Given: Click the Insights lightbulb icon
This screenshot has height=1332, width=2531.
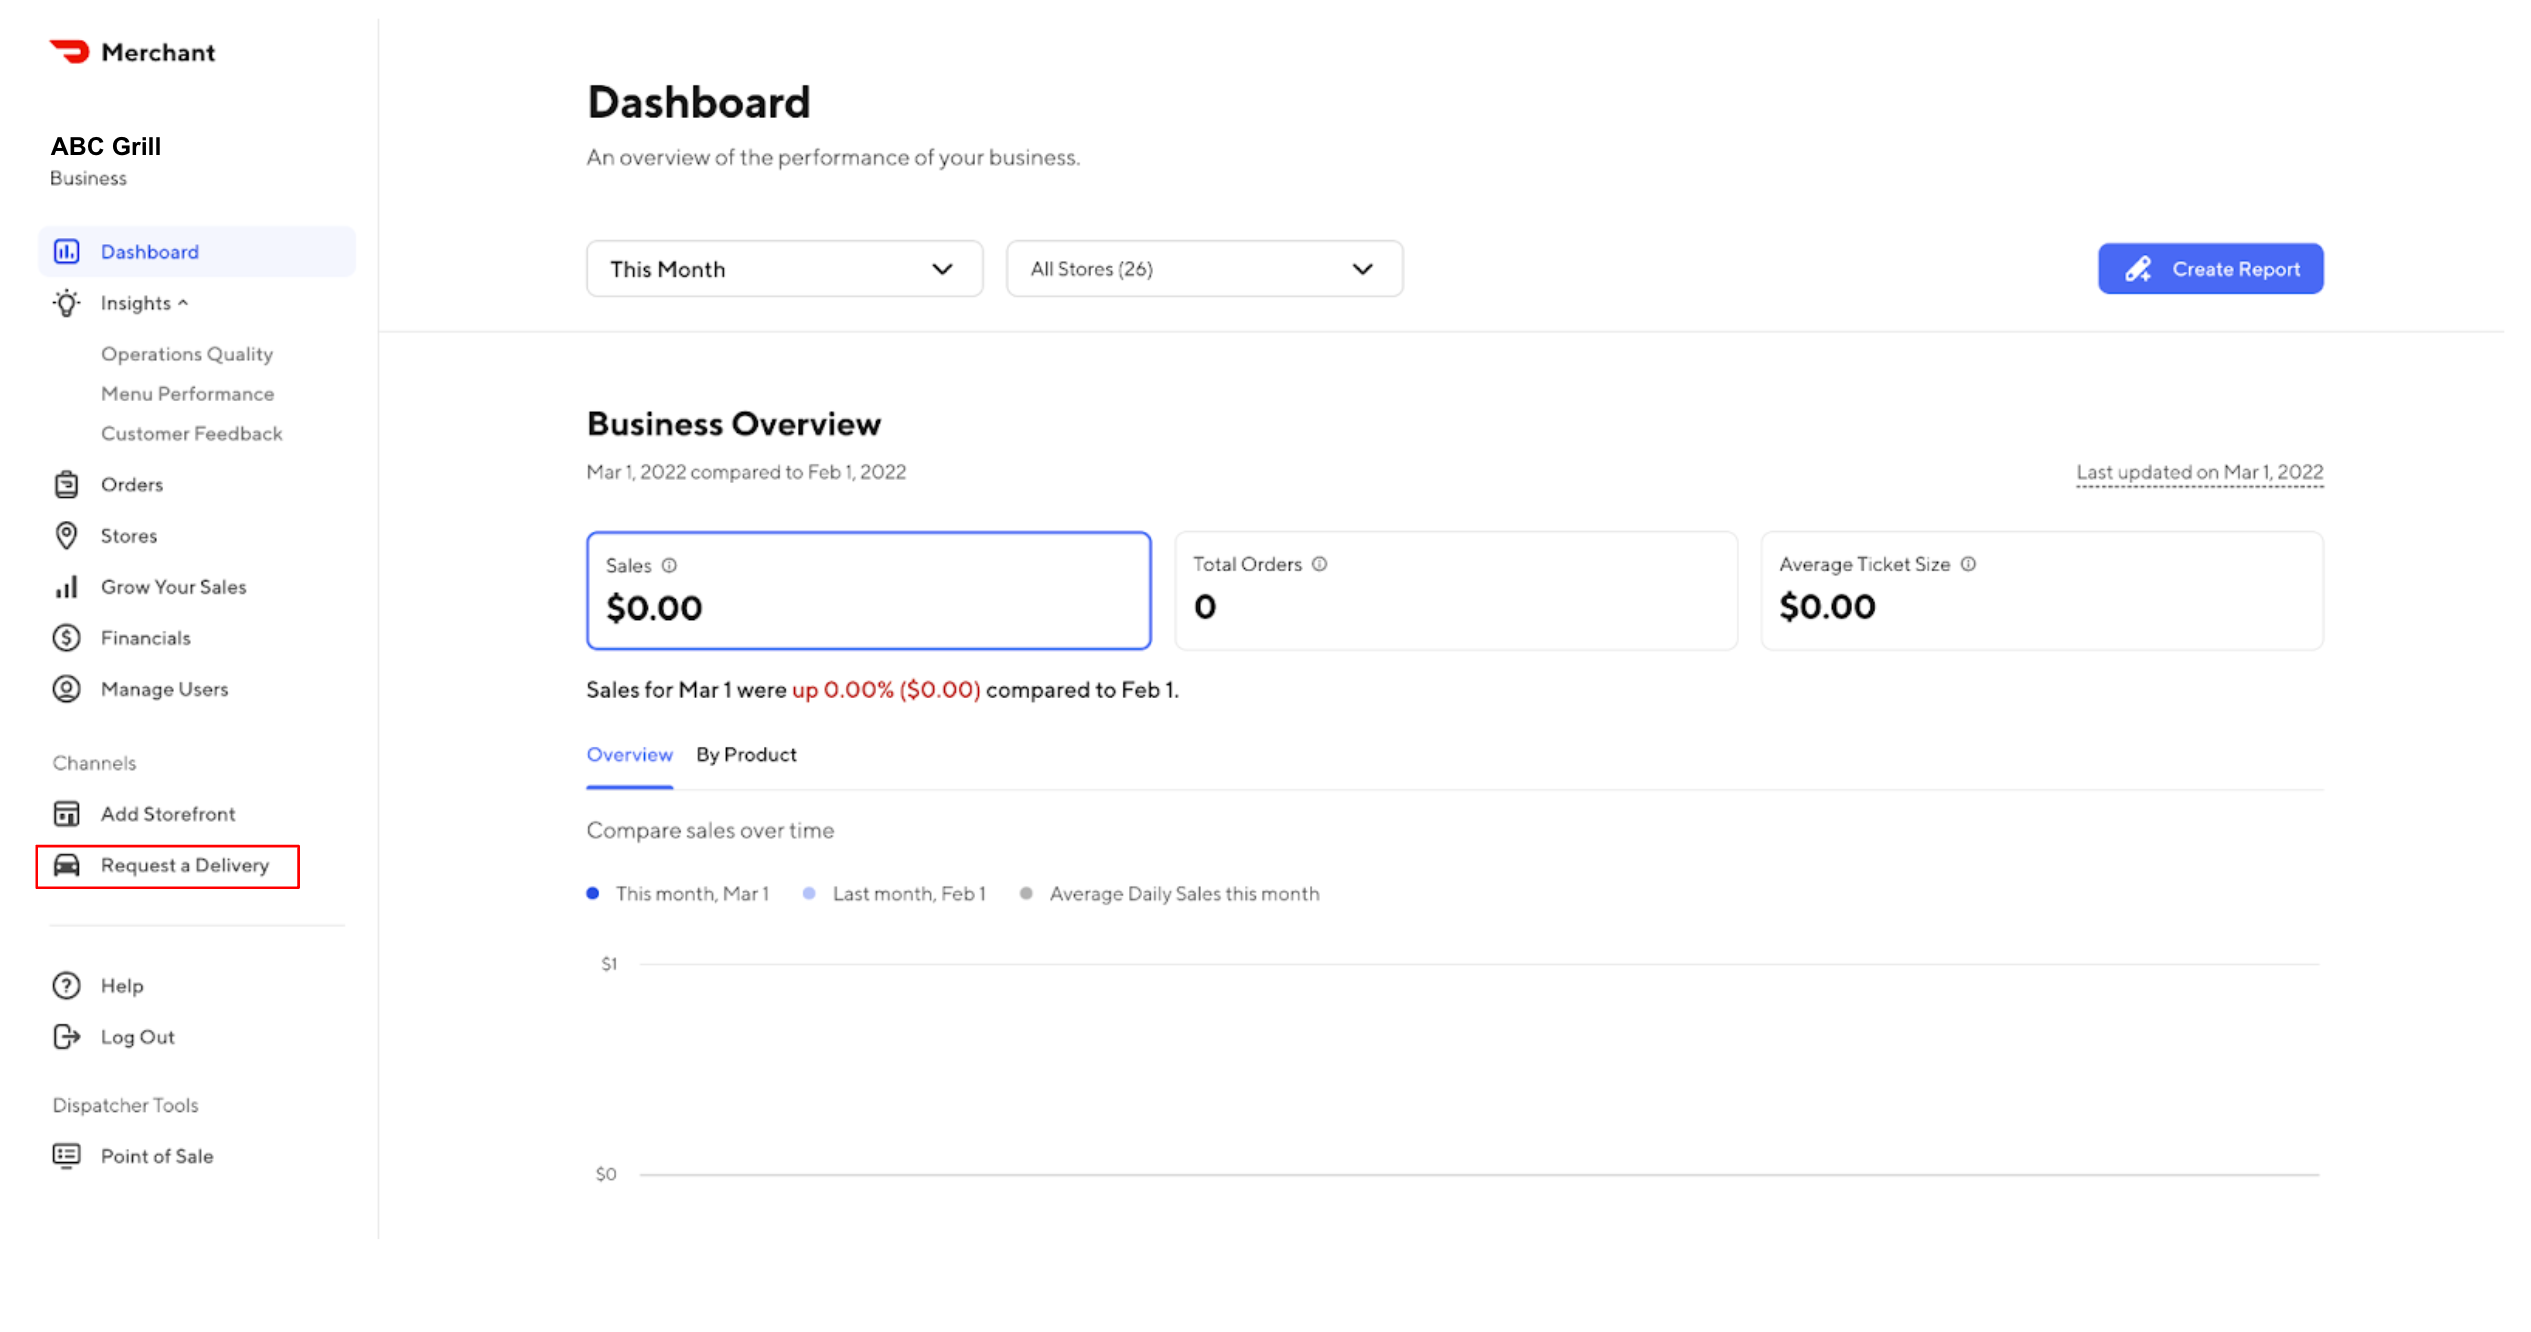Looking at the screenshot, I should pyautogui.click(x=66, y=303).
